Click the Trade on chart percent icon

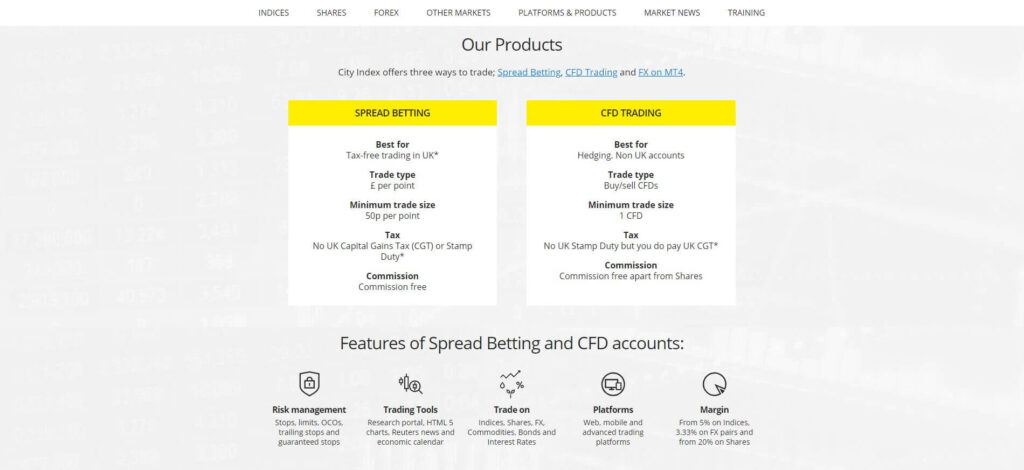(512, 383)
